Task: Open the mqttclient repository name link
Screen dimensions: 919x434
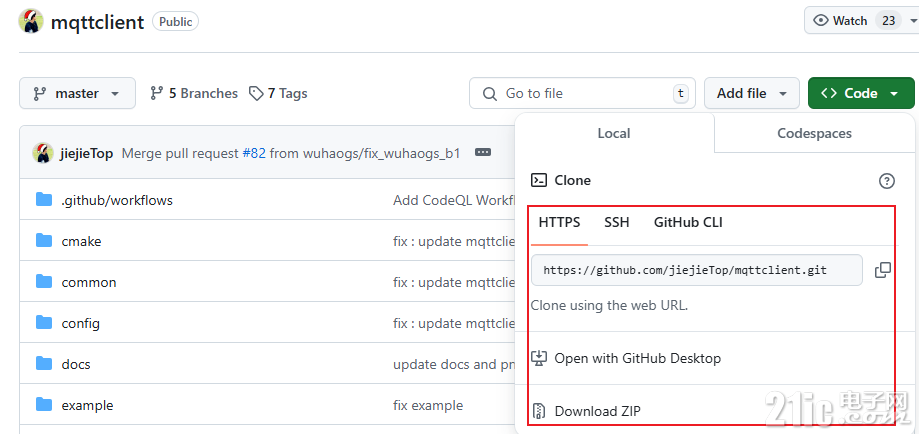Action: pos(97,22)
